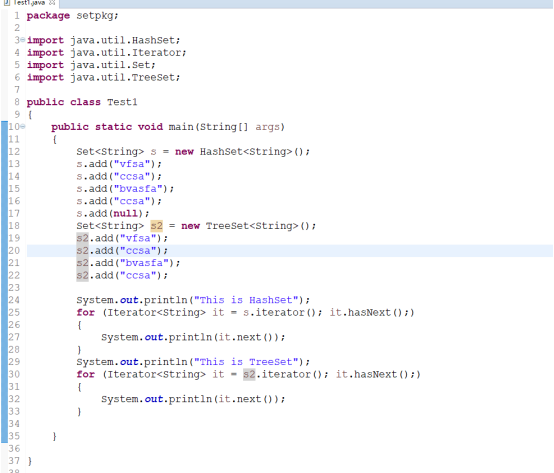554x473 pixels.
Task: Click the s.add("vfsa") statement on line 13
Action: click(x=119, y=164)
